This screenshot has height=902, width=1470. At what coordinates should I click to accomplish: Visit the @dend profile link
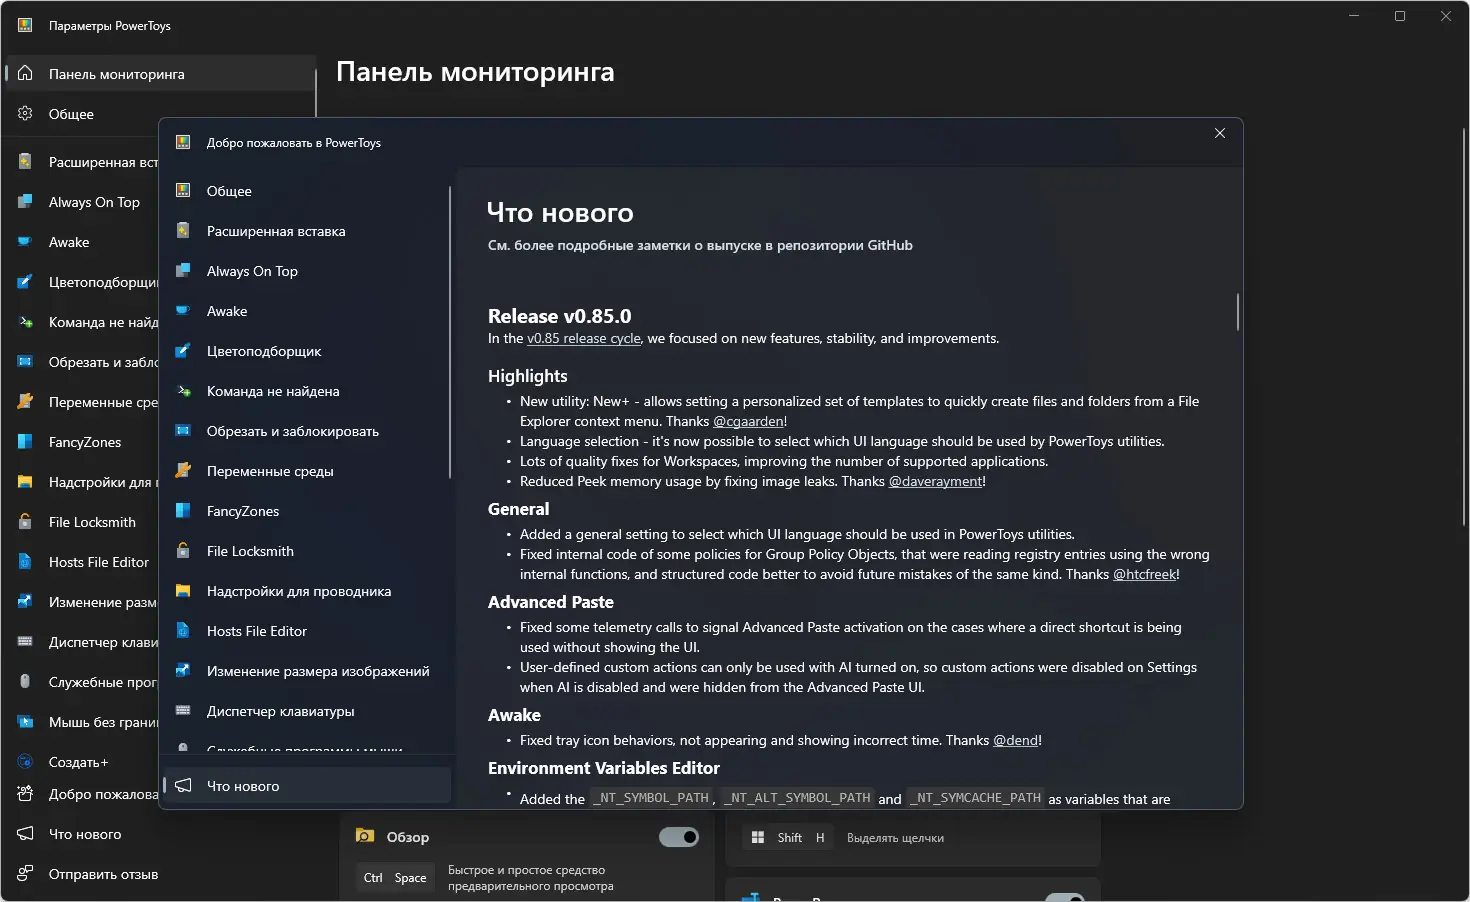point(1015,741)
